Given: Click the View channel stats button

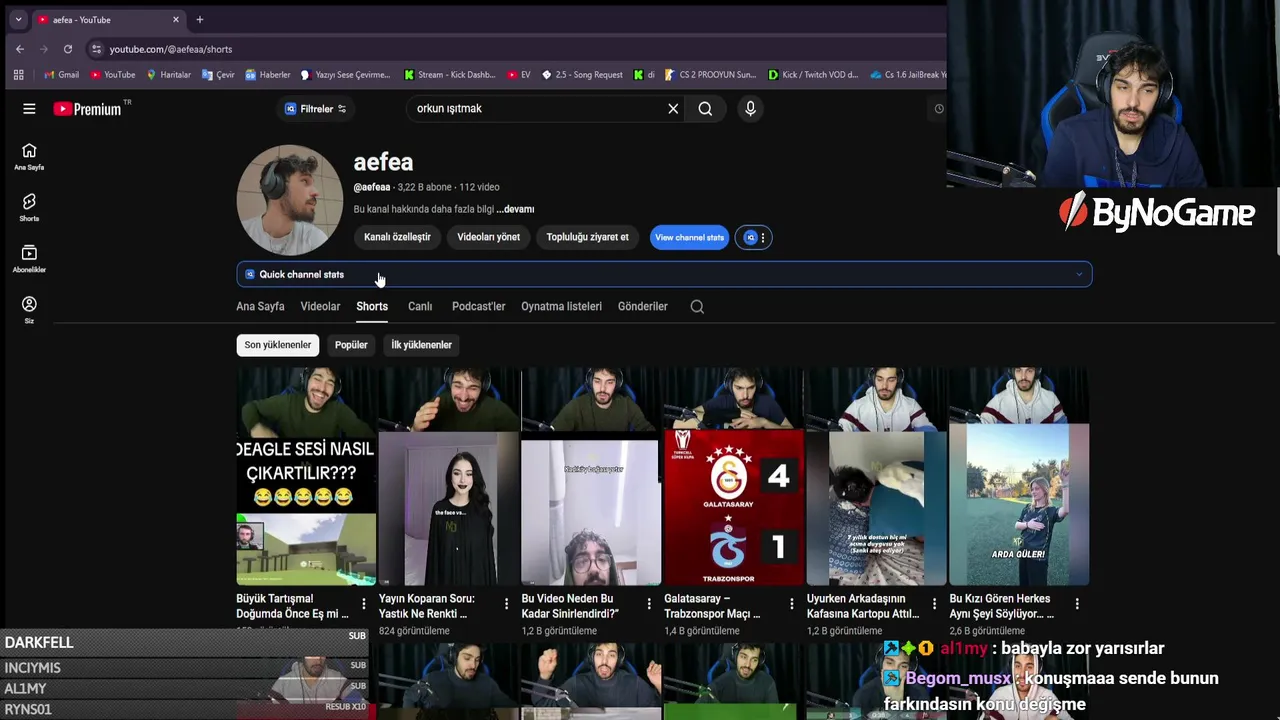Looking at the screenshot, I should coord(689,237).
